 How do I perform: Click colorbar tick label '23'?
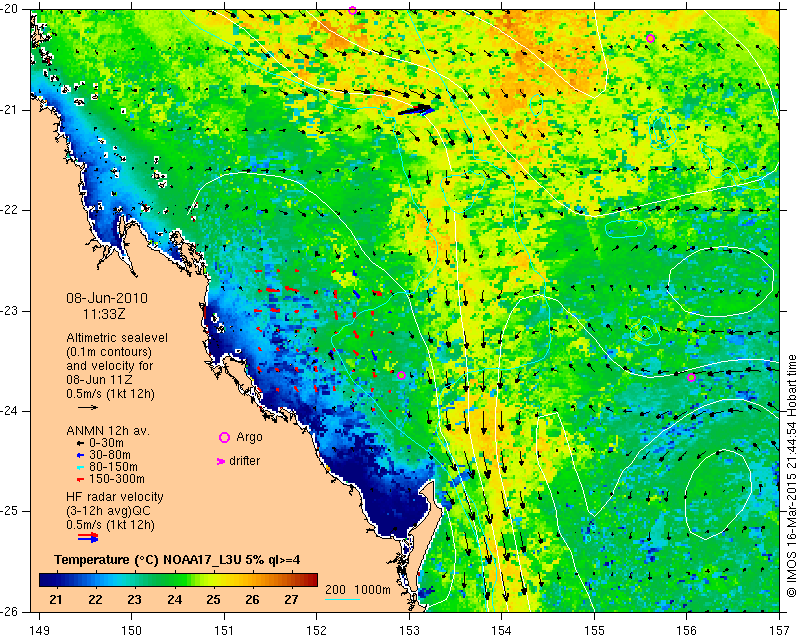(x=134, y=600)
